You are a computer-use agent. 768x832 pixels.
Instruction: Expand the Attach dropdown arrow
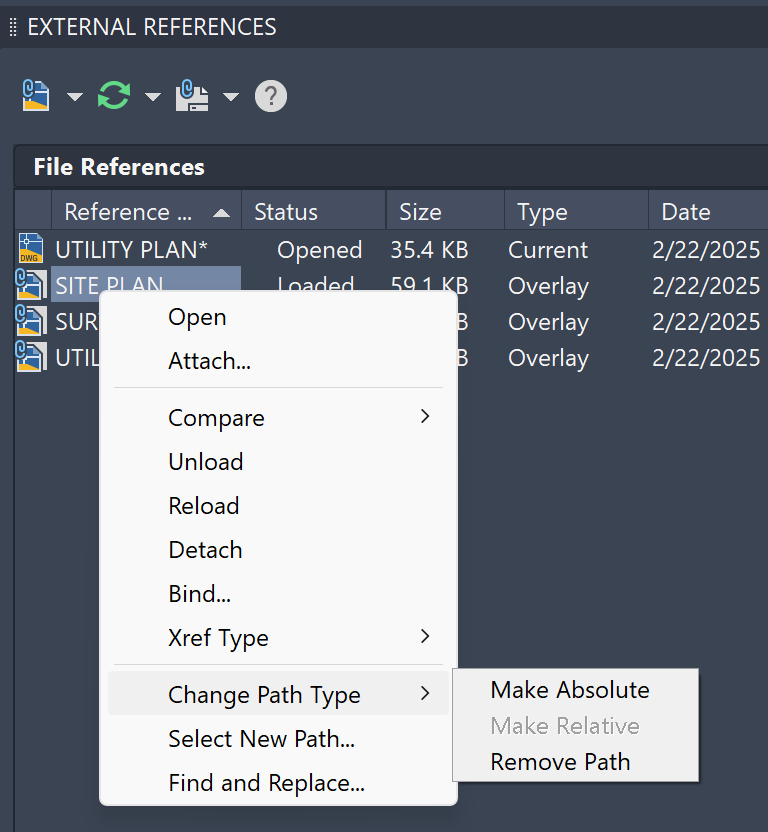click(x=75, y=97)
